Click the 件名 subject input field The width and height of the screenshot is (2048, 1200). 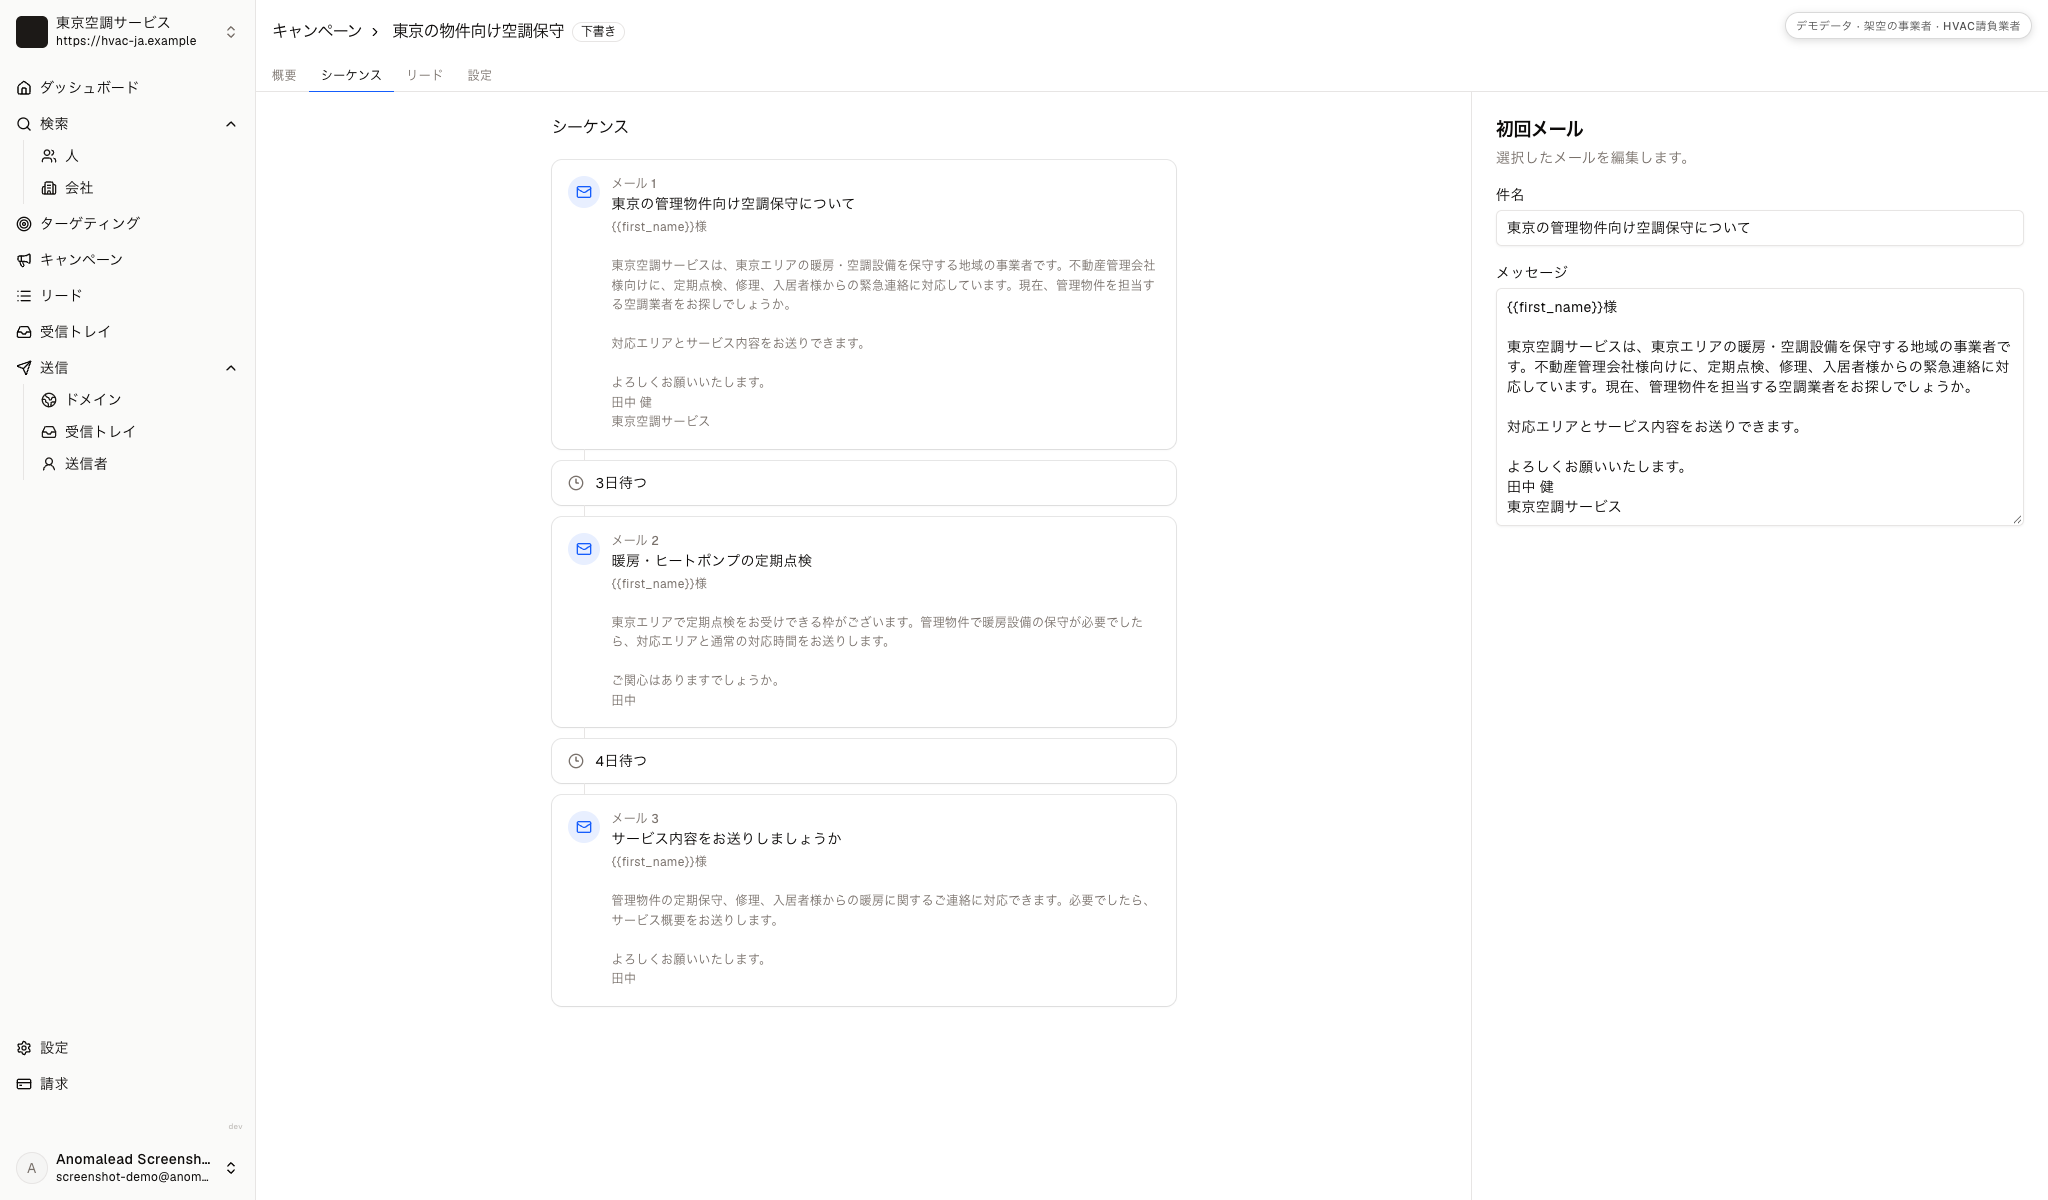pyautogui.click(x=1760, y=228)
